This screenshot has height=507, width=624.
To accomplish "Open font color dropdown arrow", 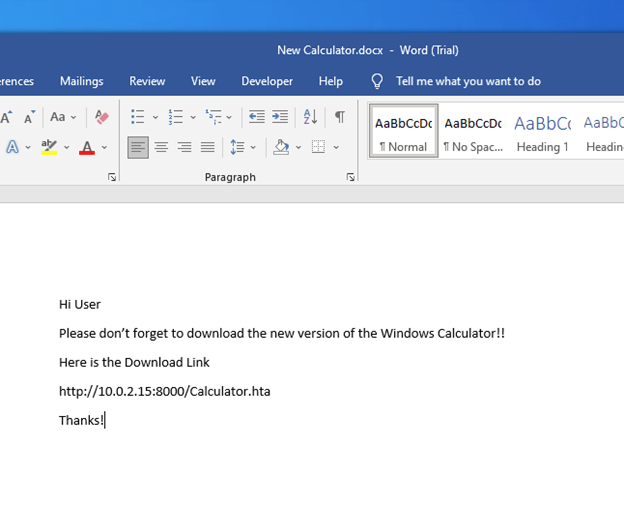I will click(x=104, y=147).
